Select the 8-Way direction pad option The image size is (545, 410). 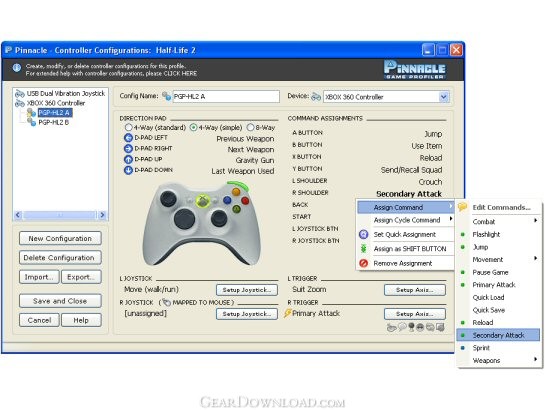click(x=250, y=128)
